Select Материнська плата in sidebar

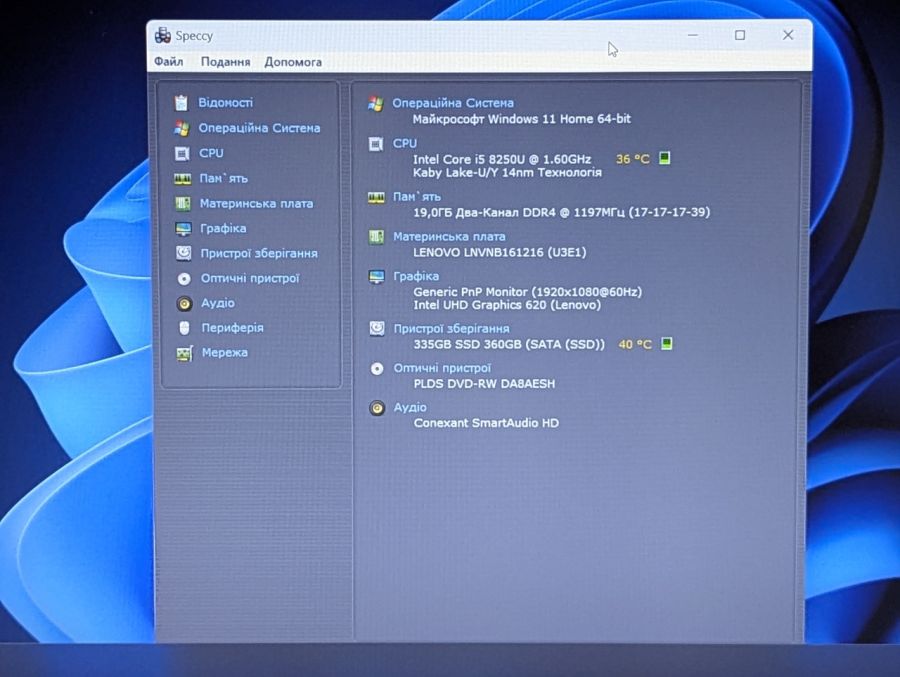(257, 203)
